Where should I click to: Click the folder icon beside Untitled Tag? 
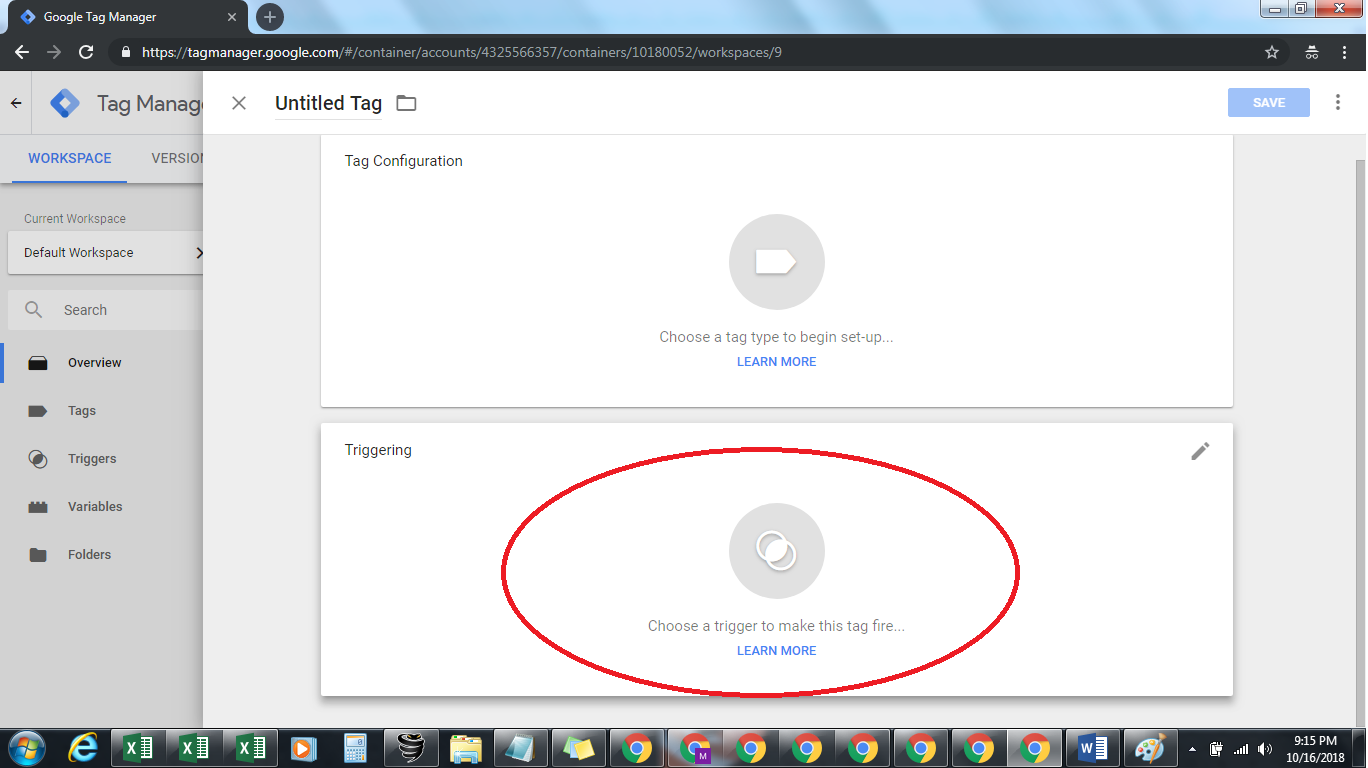[406, 103]
